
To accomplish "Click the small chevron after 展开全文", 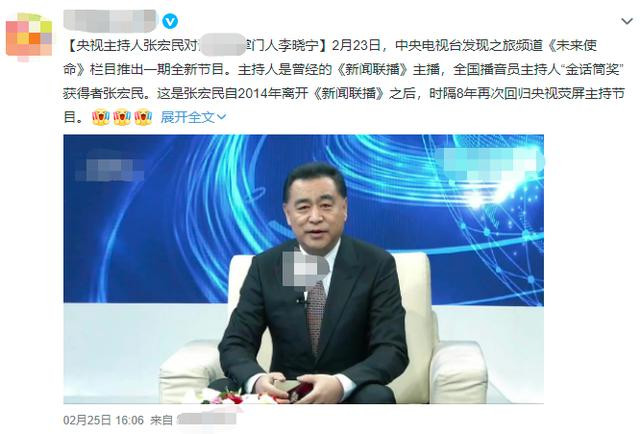I will click(222, 118).
